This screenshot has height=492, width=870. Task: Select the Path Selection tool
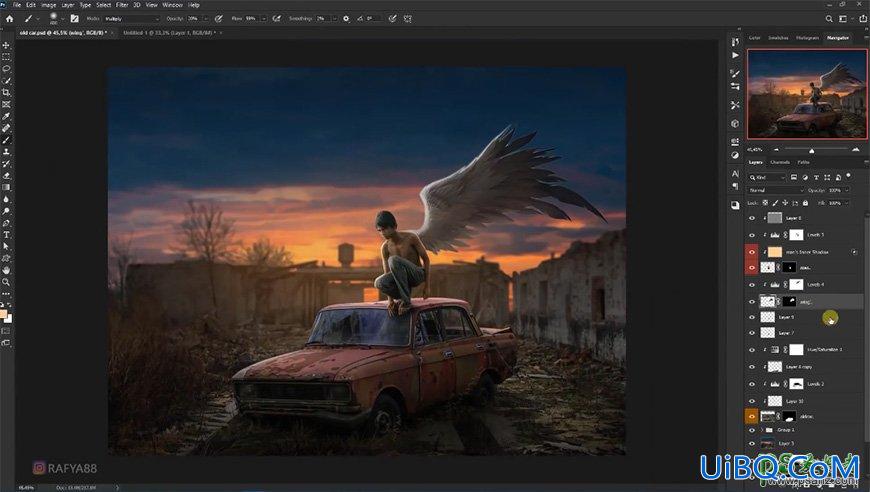tap(6, 246)
